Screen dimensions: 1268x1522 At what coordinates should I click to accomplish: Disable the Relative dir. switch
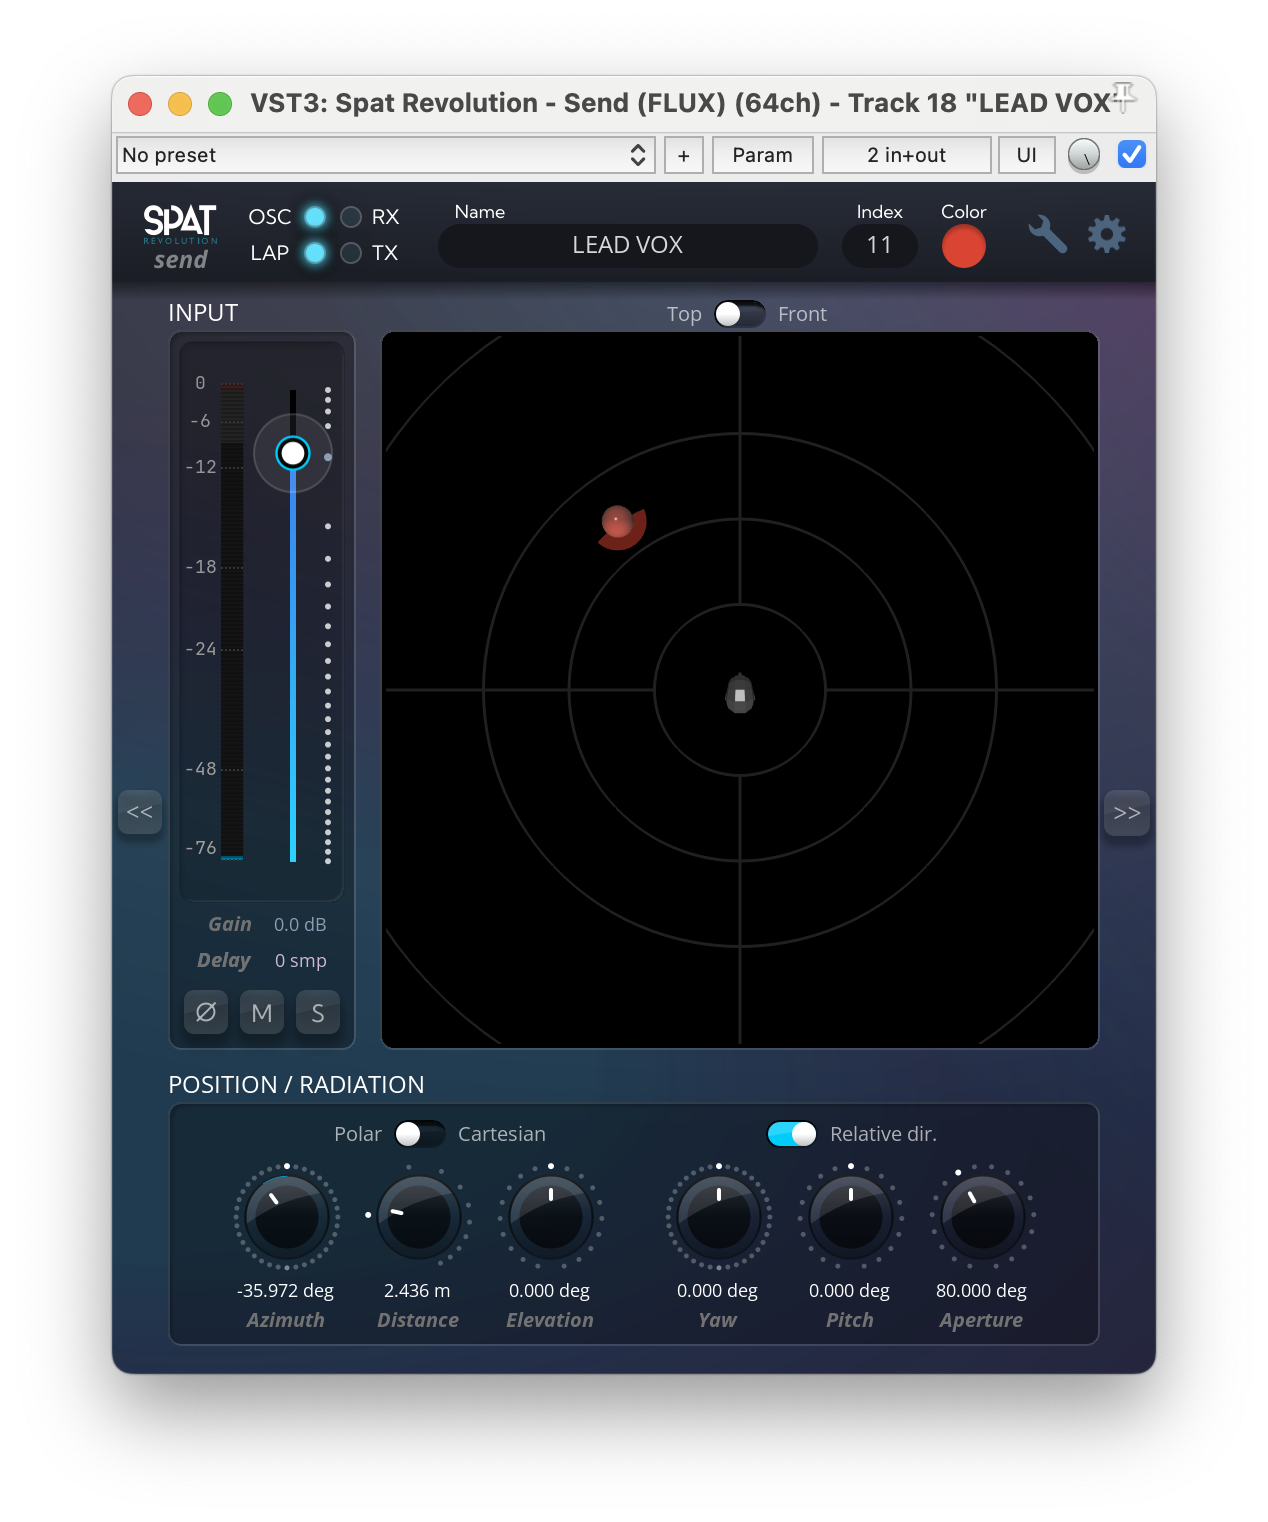click(792, 1134)
